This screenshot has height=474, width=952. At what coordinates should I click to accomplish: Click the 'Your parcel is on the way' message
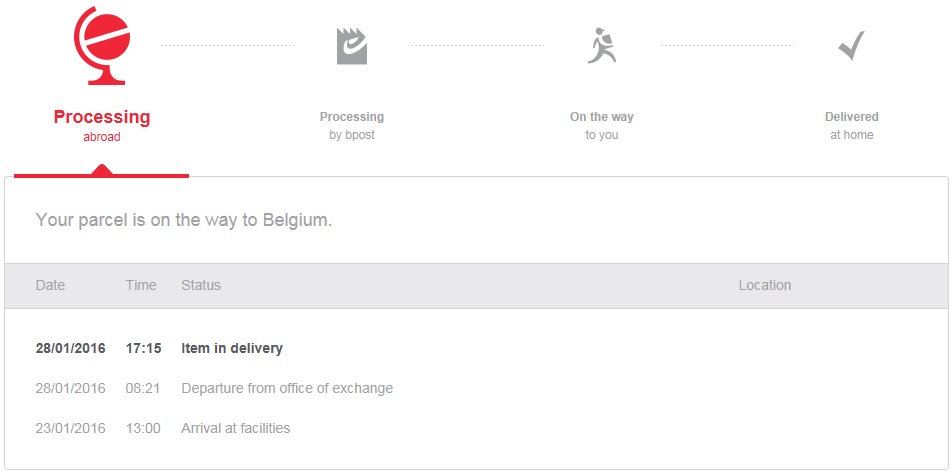tap(184, 220)
